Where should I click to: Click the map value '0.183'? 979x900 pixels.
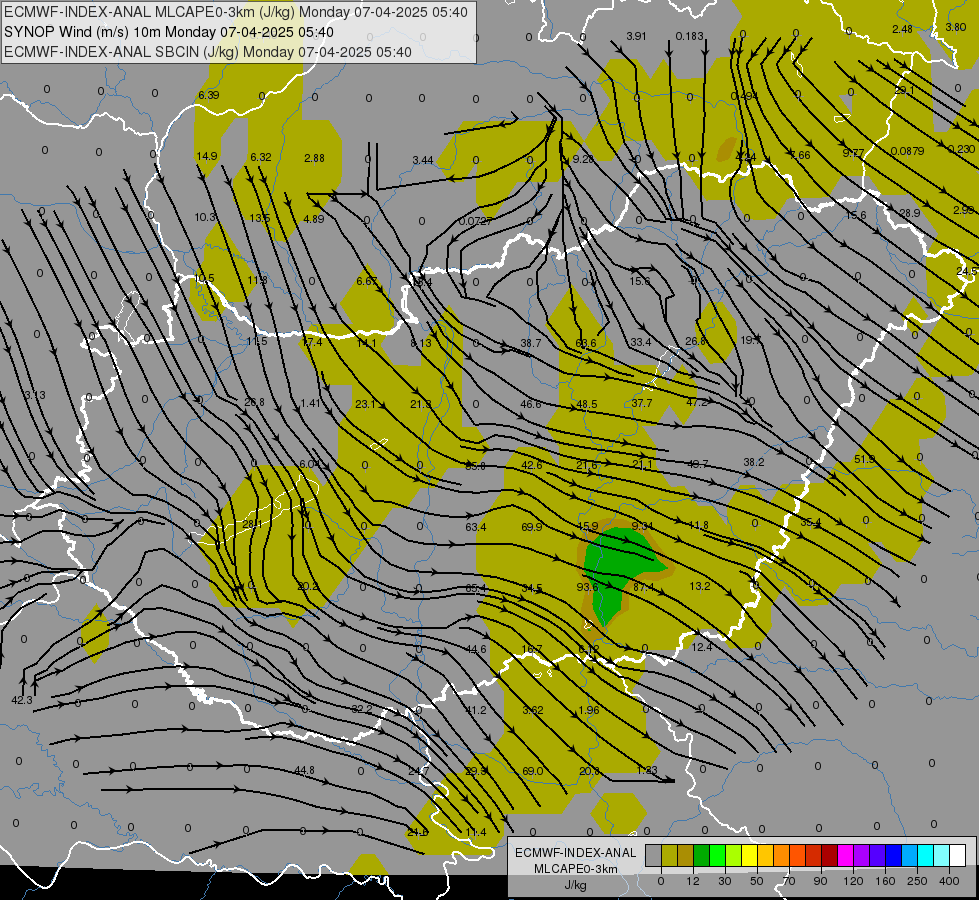689,36
